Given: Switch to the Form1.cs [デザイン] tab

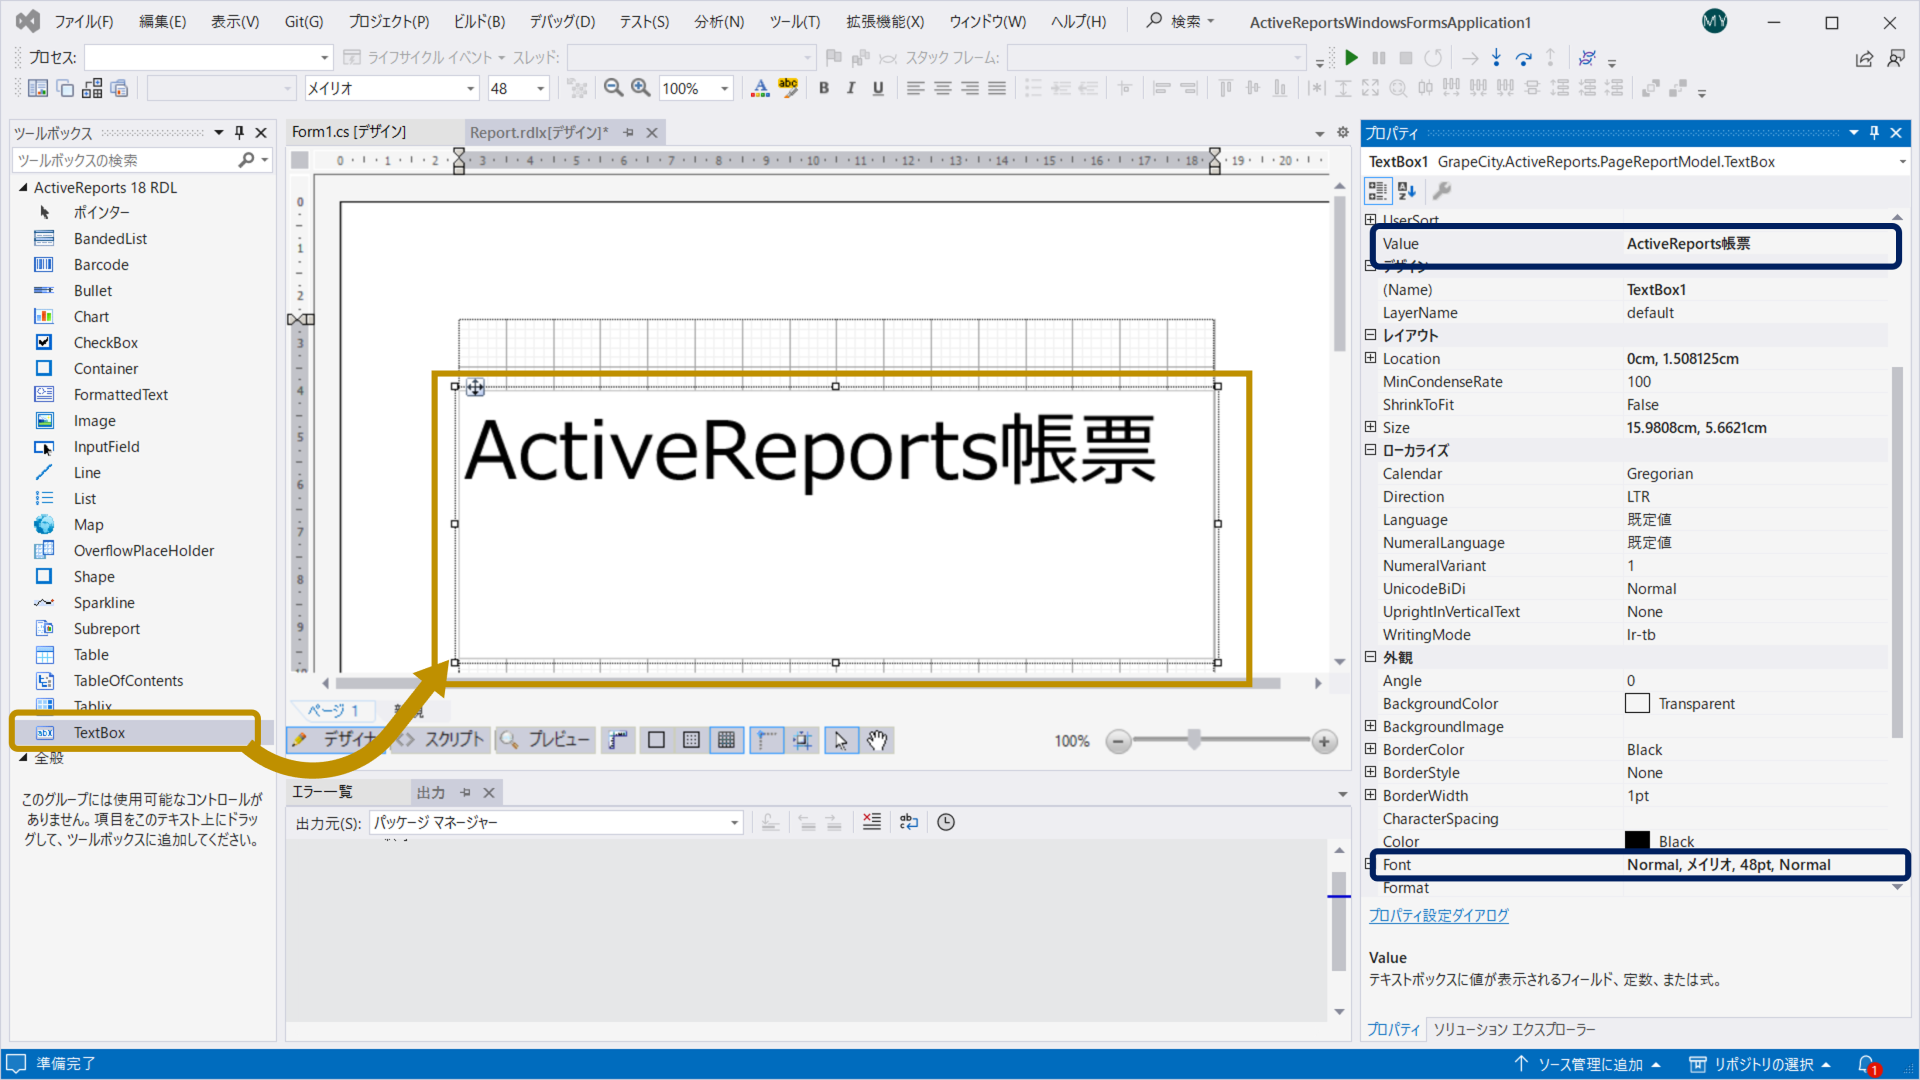Looking at the screenshot, I should (x=349, y=132).
